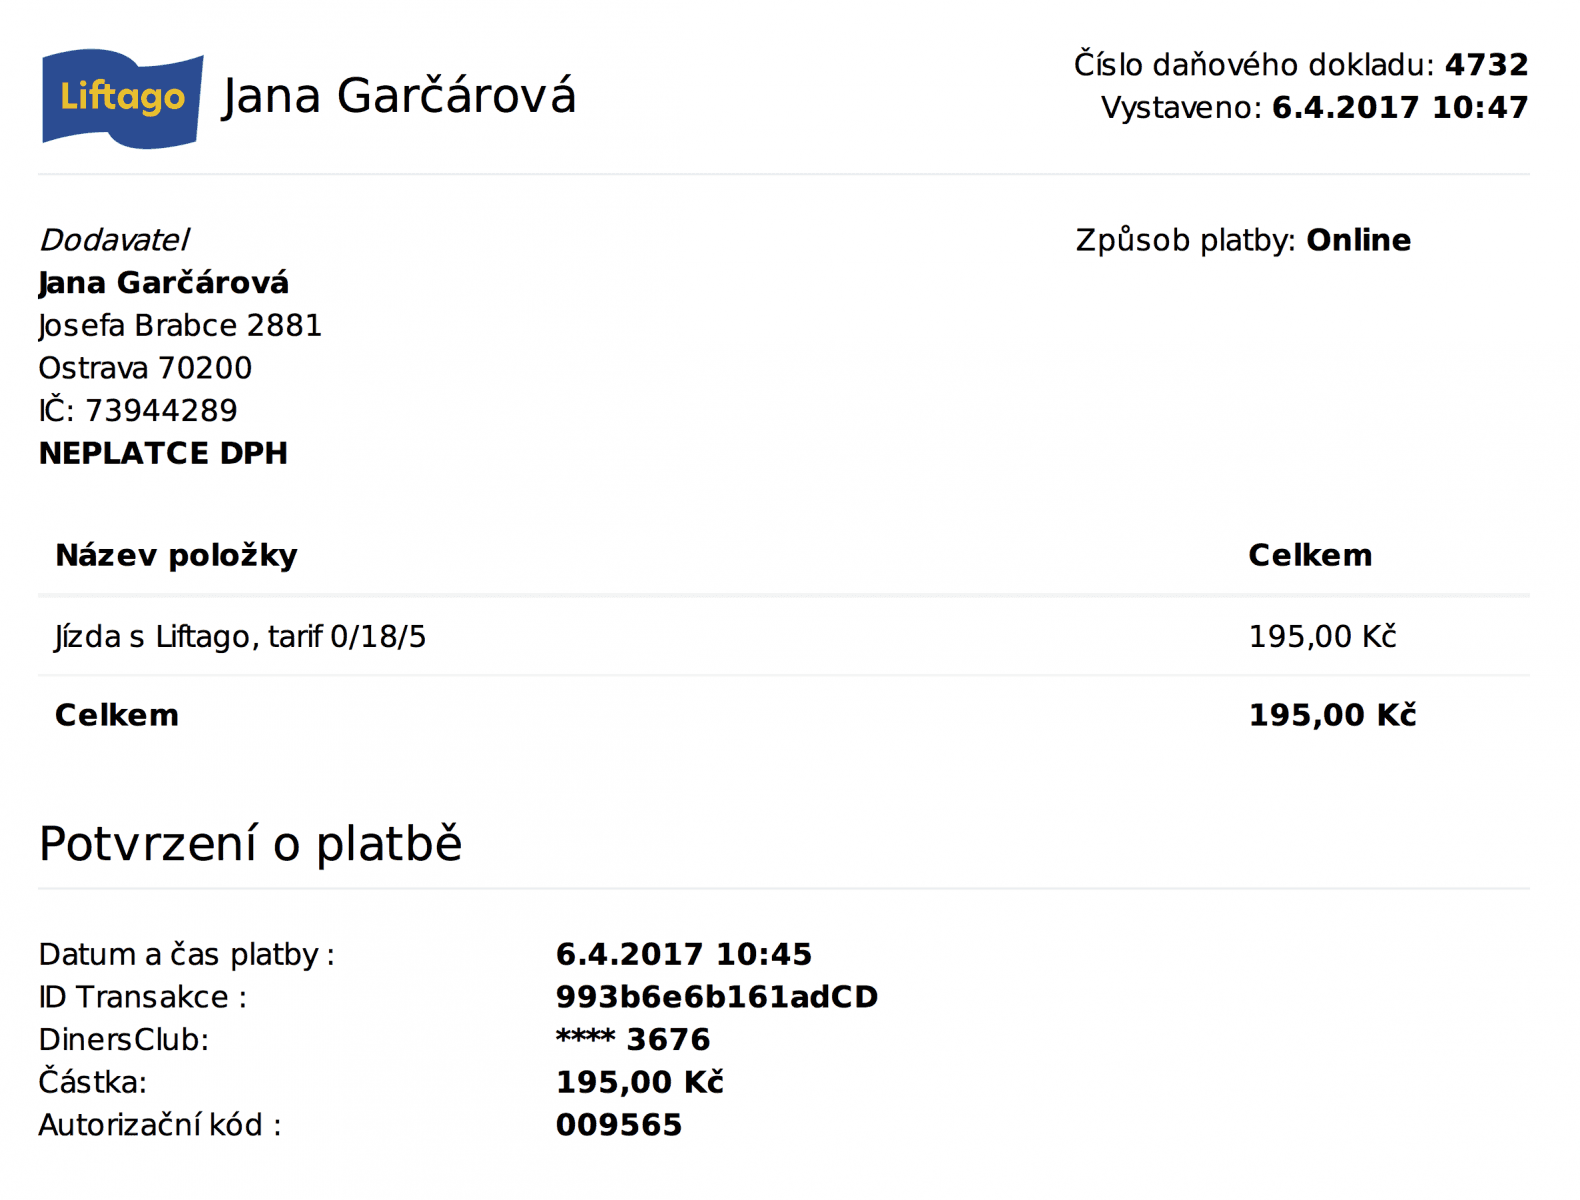Select the transaction ID 993b6e6b161adCD
This screenshot has height=1200, width=1580.
point(717,998)
